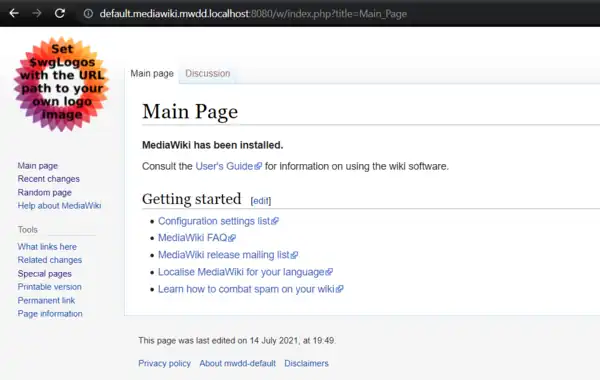Open Localise MediaWiki for your language link
The height and width of the screenshot is (380, 600).
coord(241,272)
